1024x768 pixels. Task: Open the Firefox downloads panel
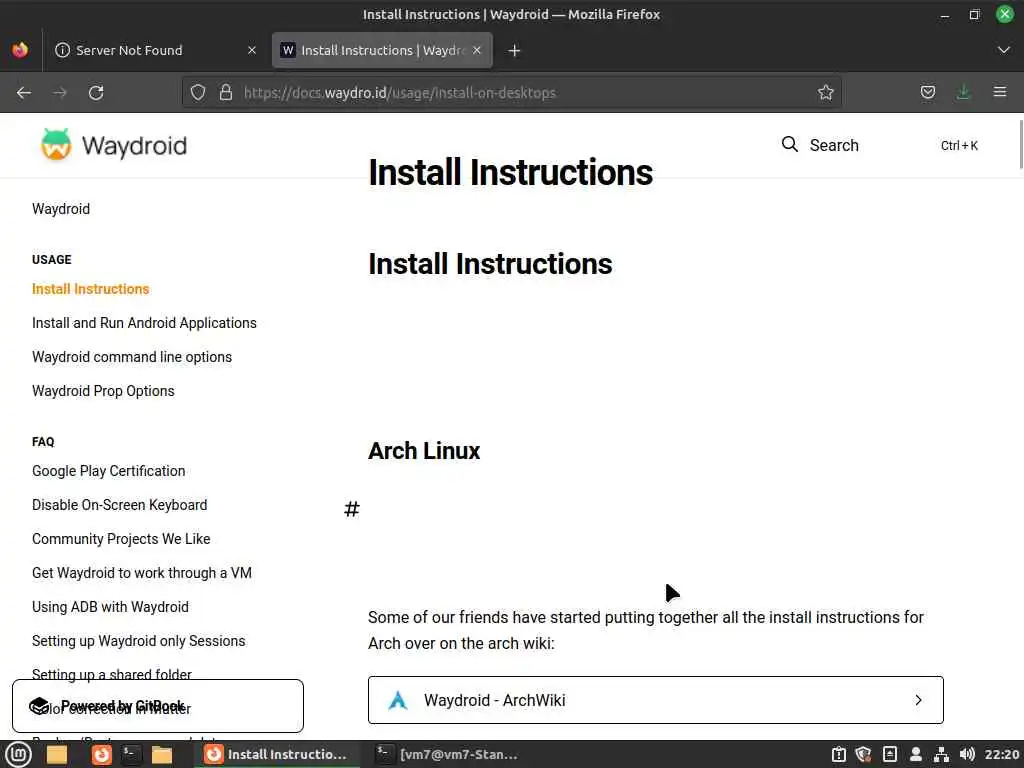963,92
